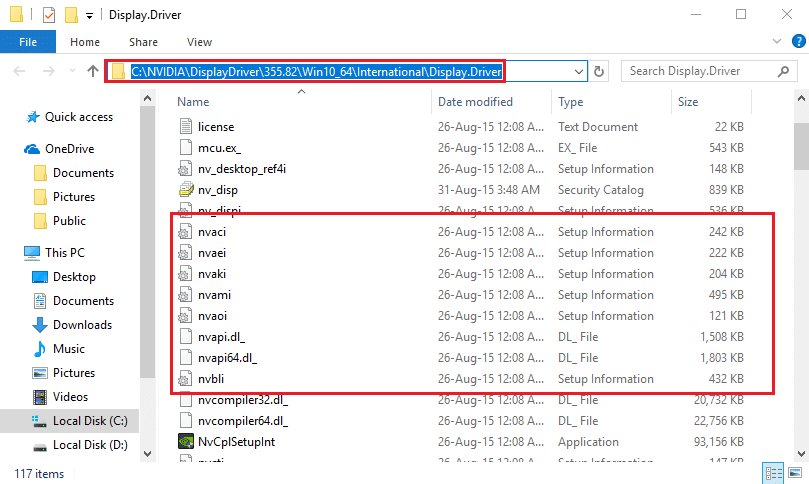809x484 pixels.
Task: Click the navigation pane scroll up arrow
Action: point(148,98)
